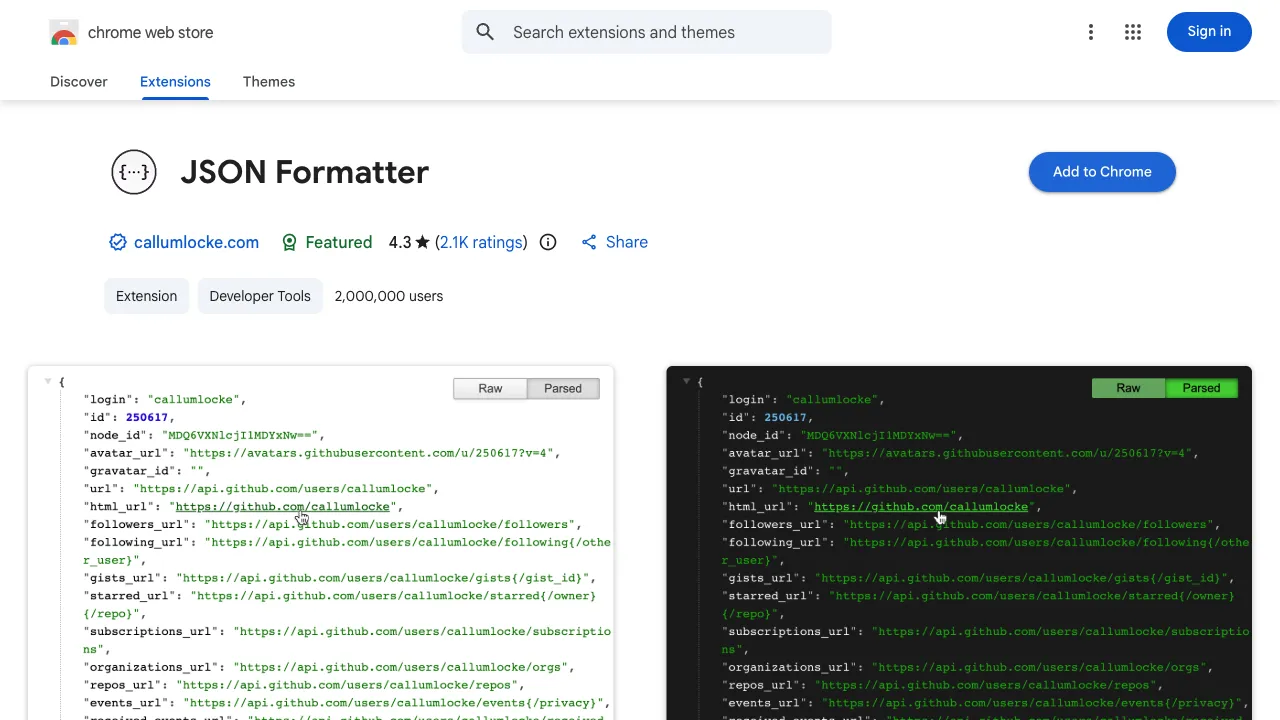Click Parsed toggle in light screenshot
This screenshot has width=1280, height=720.
click(x=563, y=388)
